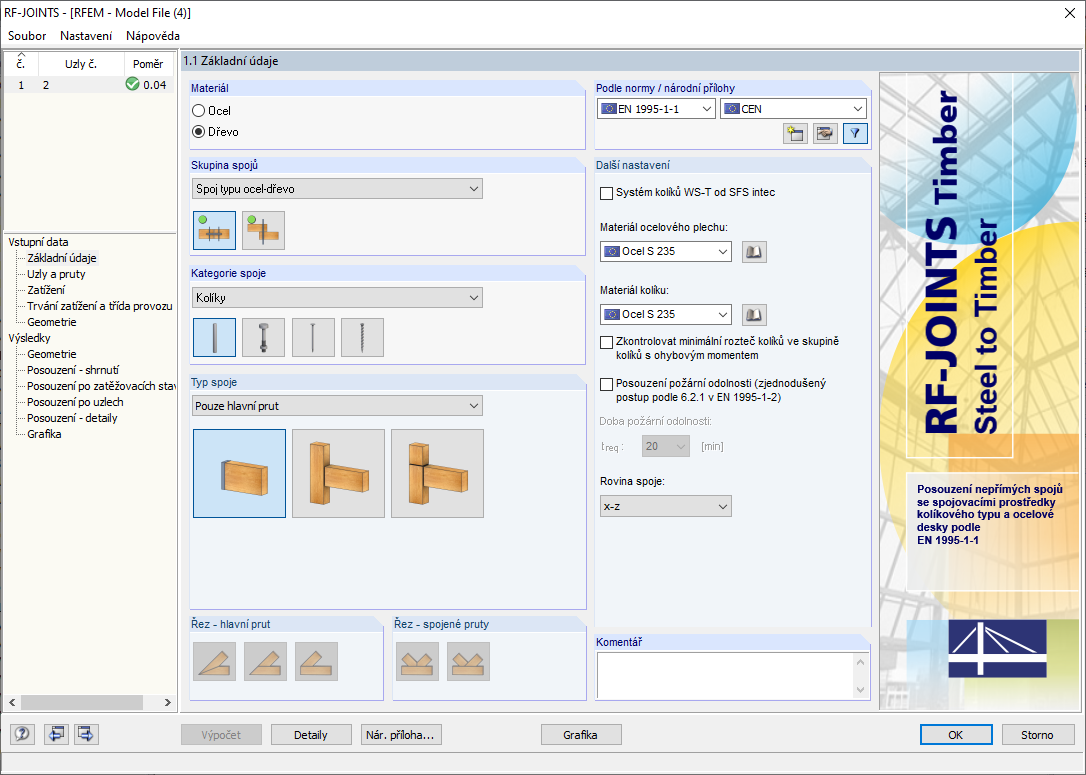Image resolution: width=1086 pixels, height=775 pixels.
Task: Select main member only joint type thumbnail
Action: tap(240, 474)
